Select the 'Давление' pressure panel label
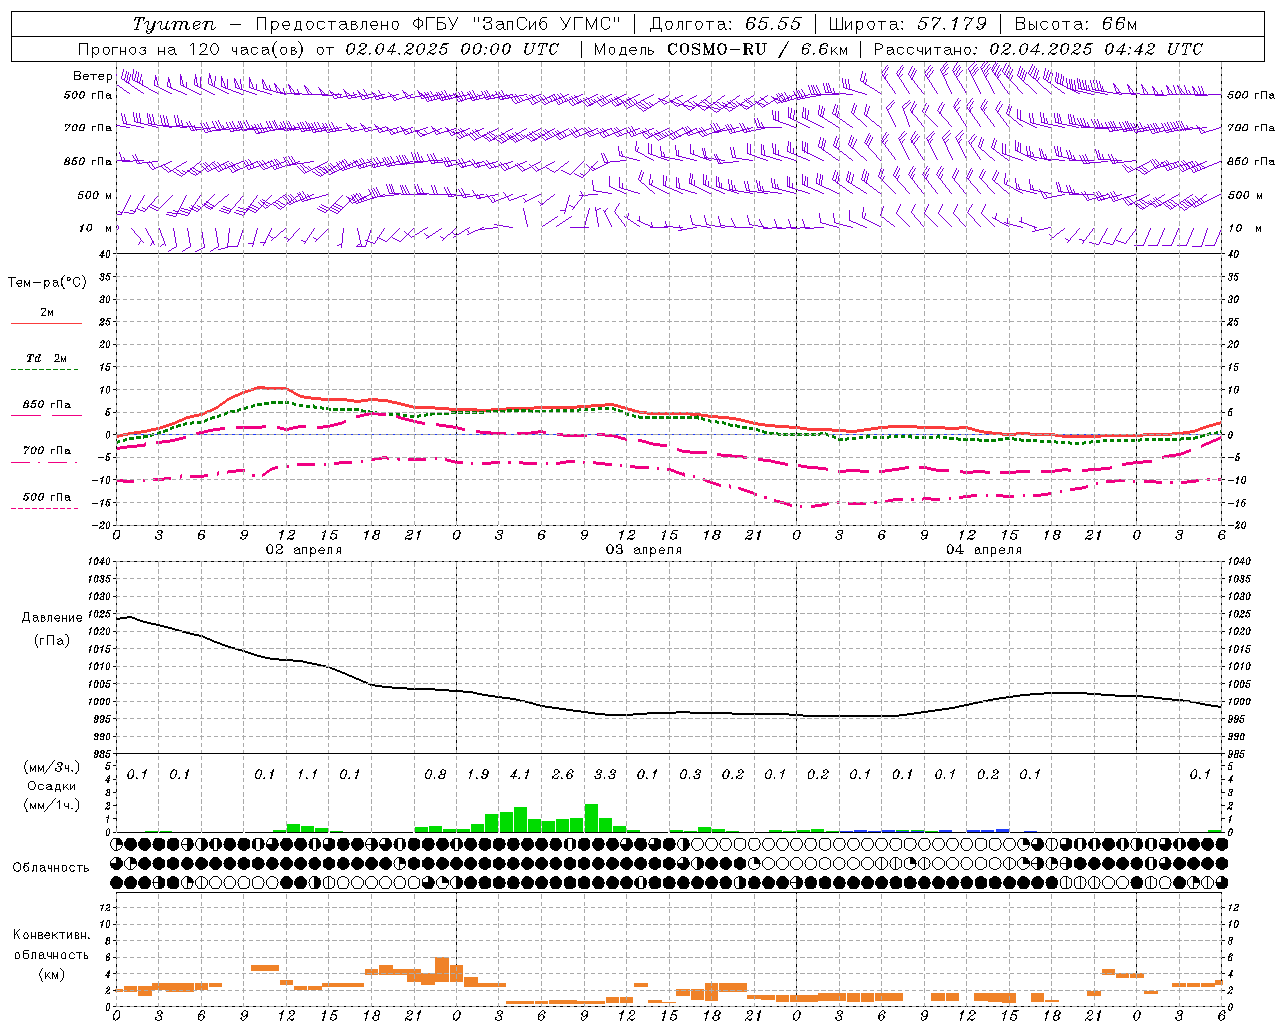The width and height of the screenshot is (1280, 1024). click(x=52, y=617)
